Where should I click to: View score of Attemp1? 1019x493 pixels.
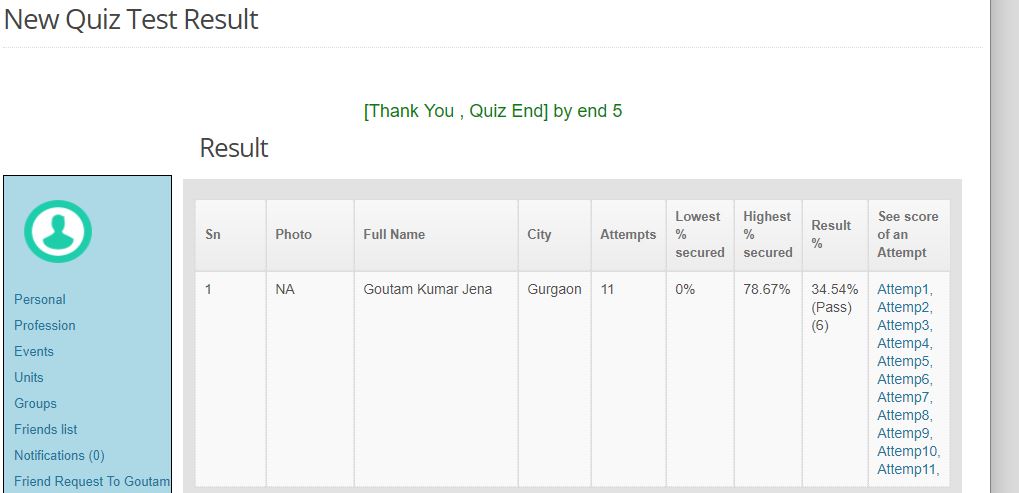(903, 289)
